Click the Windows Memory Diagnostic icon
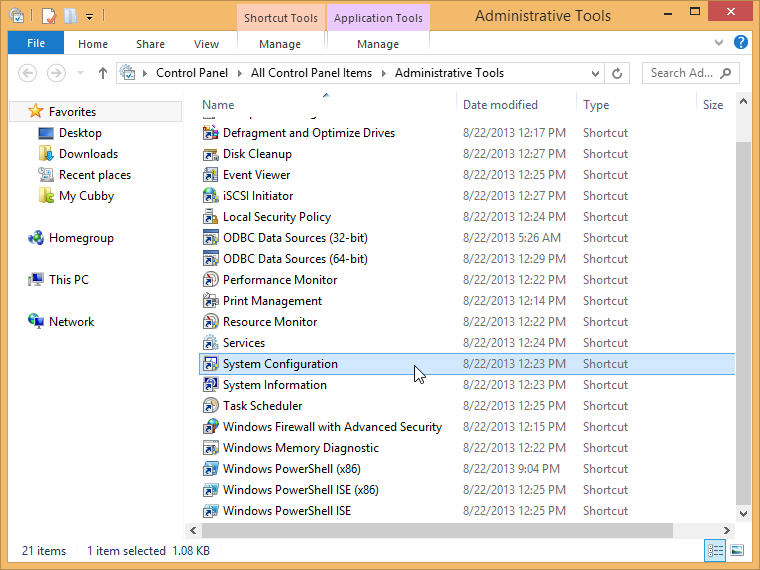 (210, 448)
